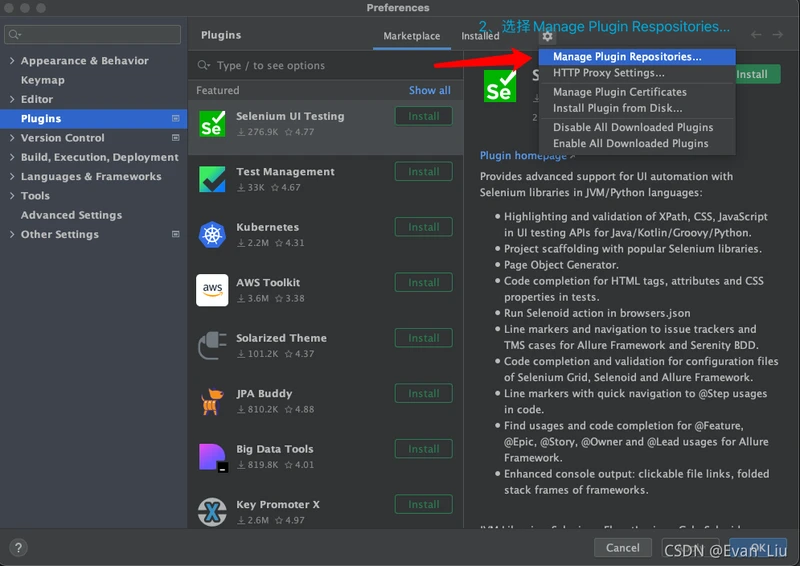Click the help question mark button

tap(18, 548)
